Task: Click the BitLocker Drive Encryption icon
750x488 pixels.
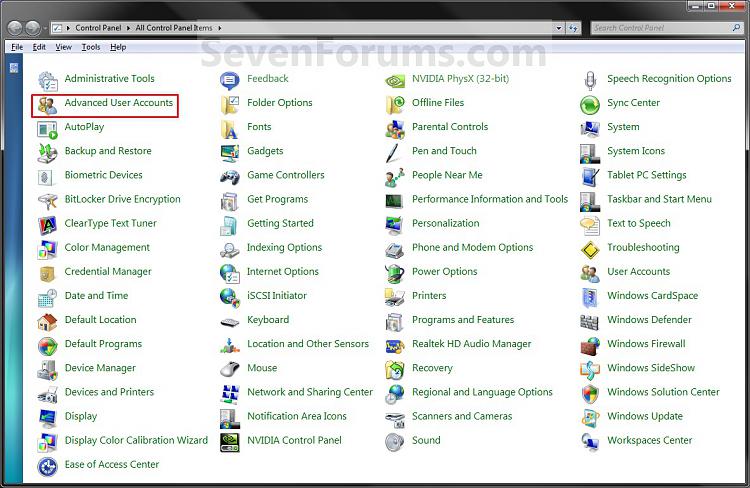Action: [x=48, y=201]
